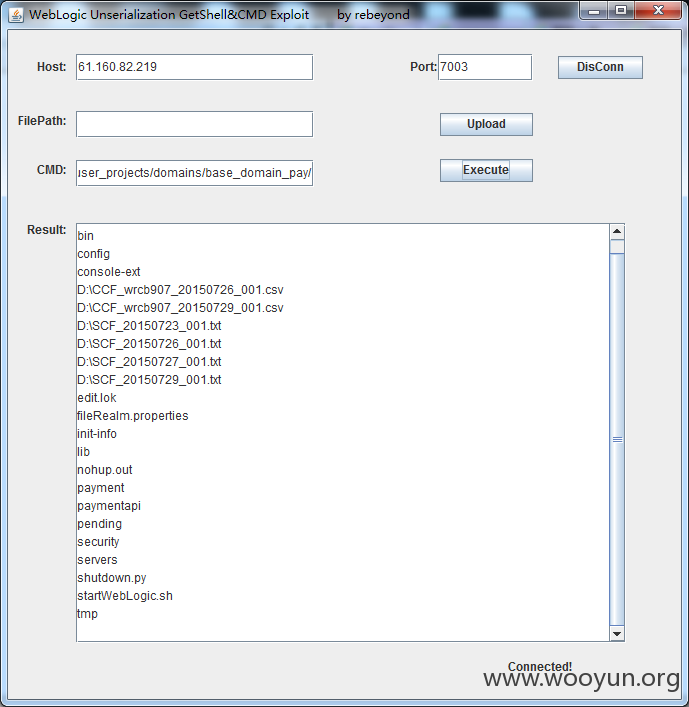Click the 'FilePath:' label

[x=42, y=121]
